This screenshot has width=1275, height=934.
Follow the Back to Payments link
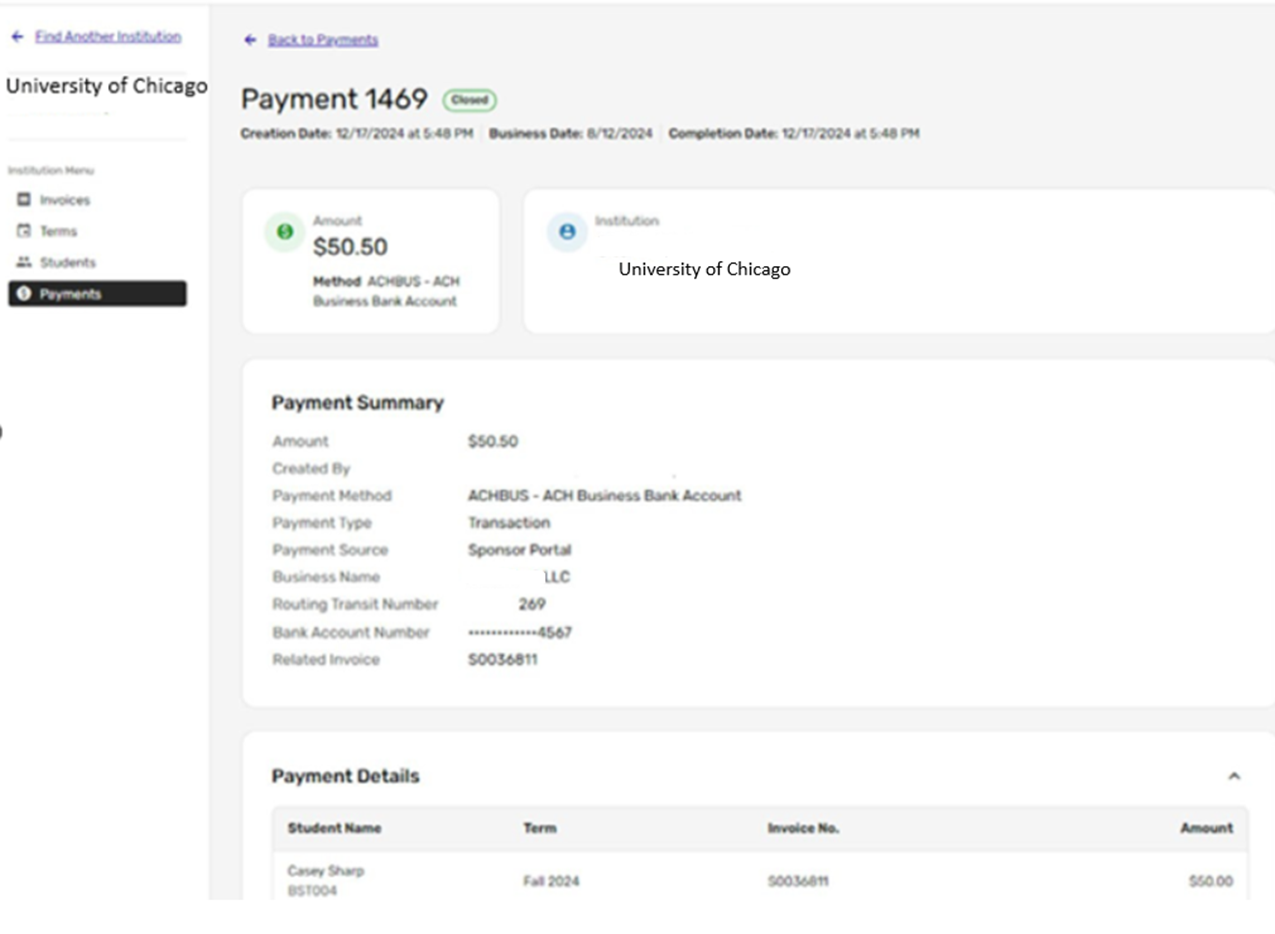tap(322, 40)
